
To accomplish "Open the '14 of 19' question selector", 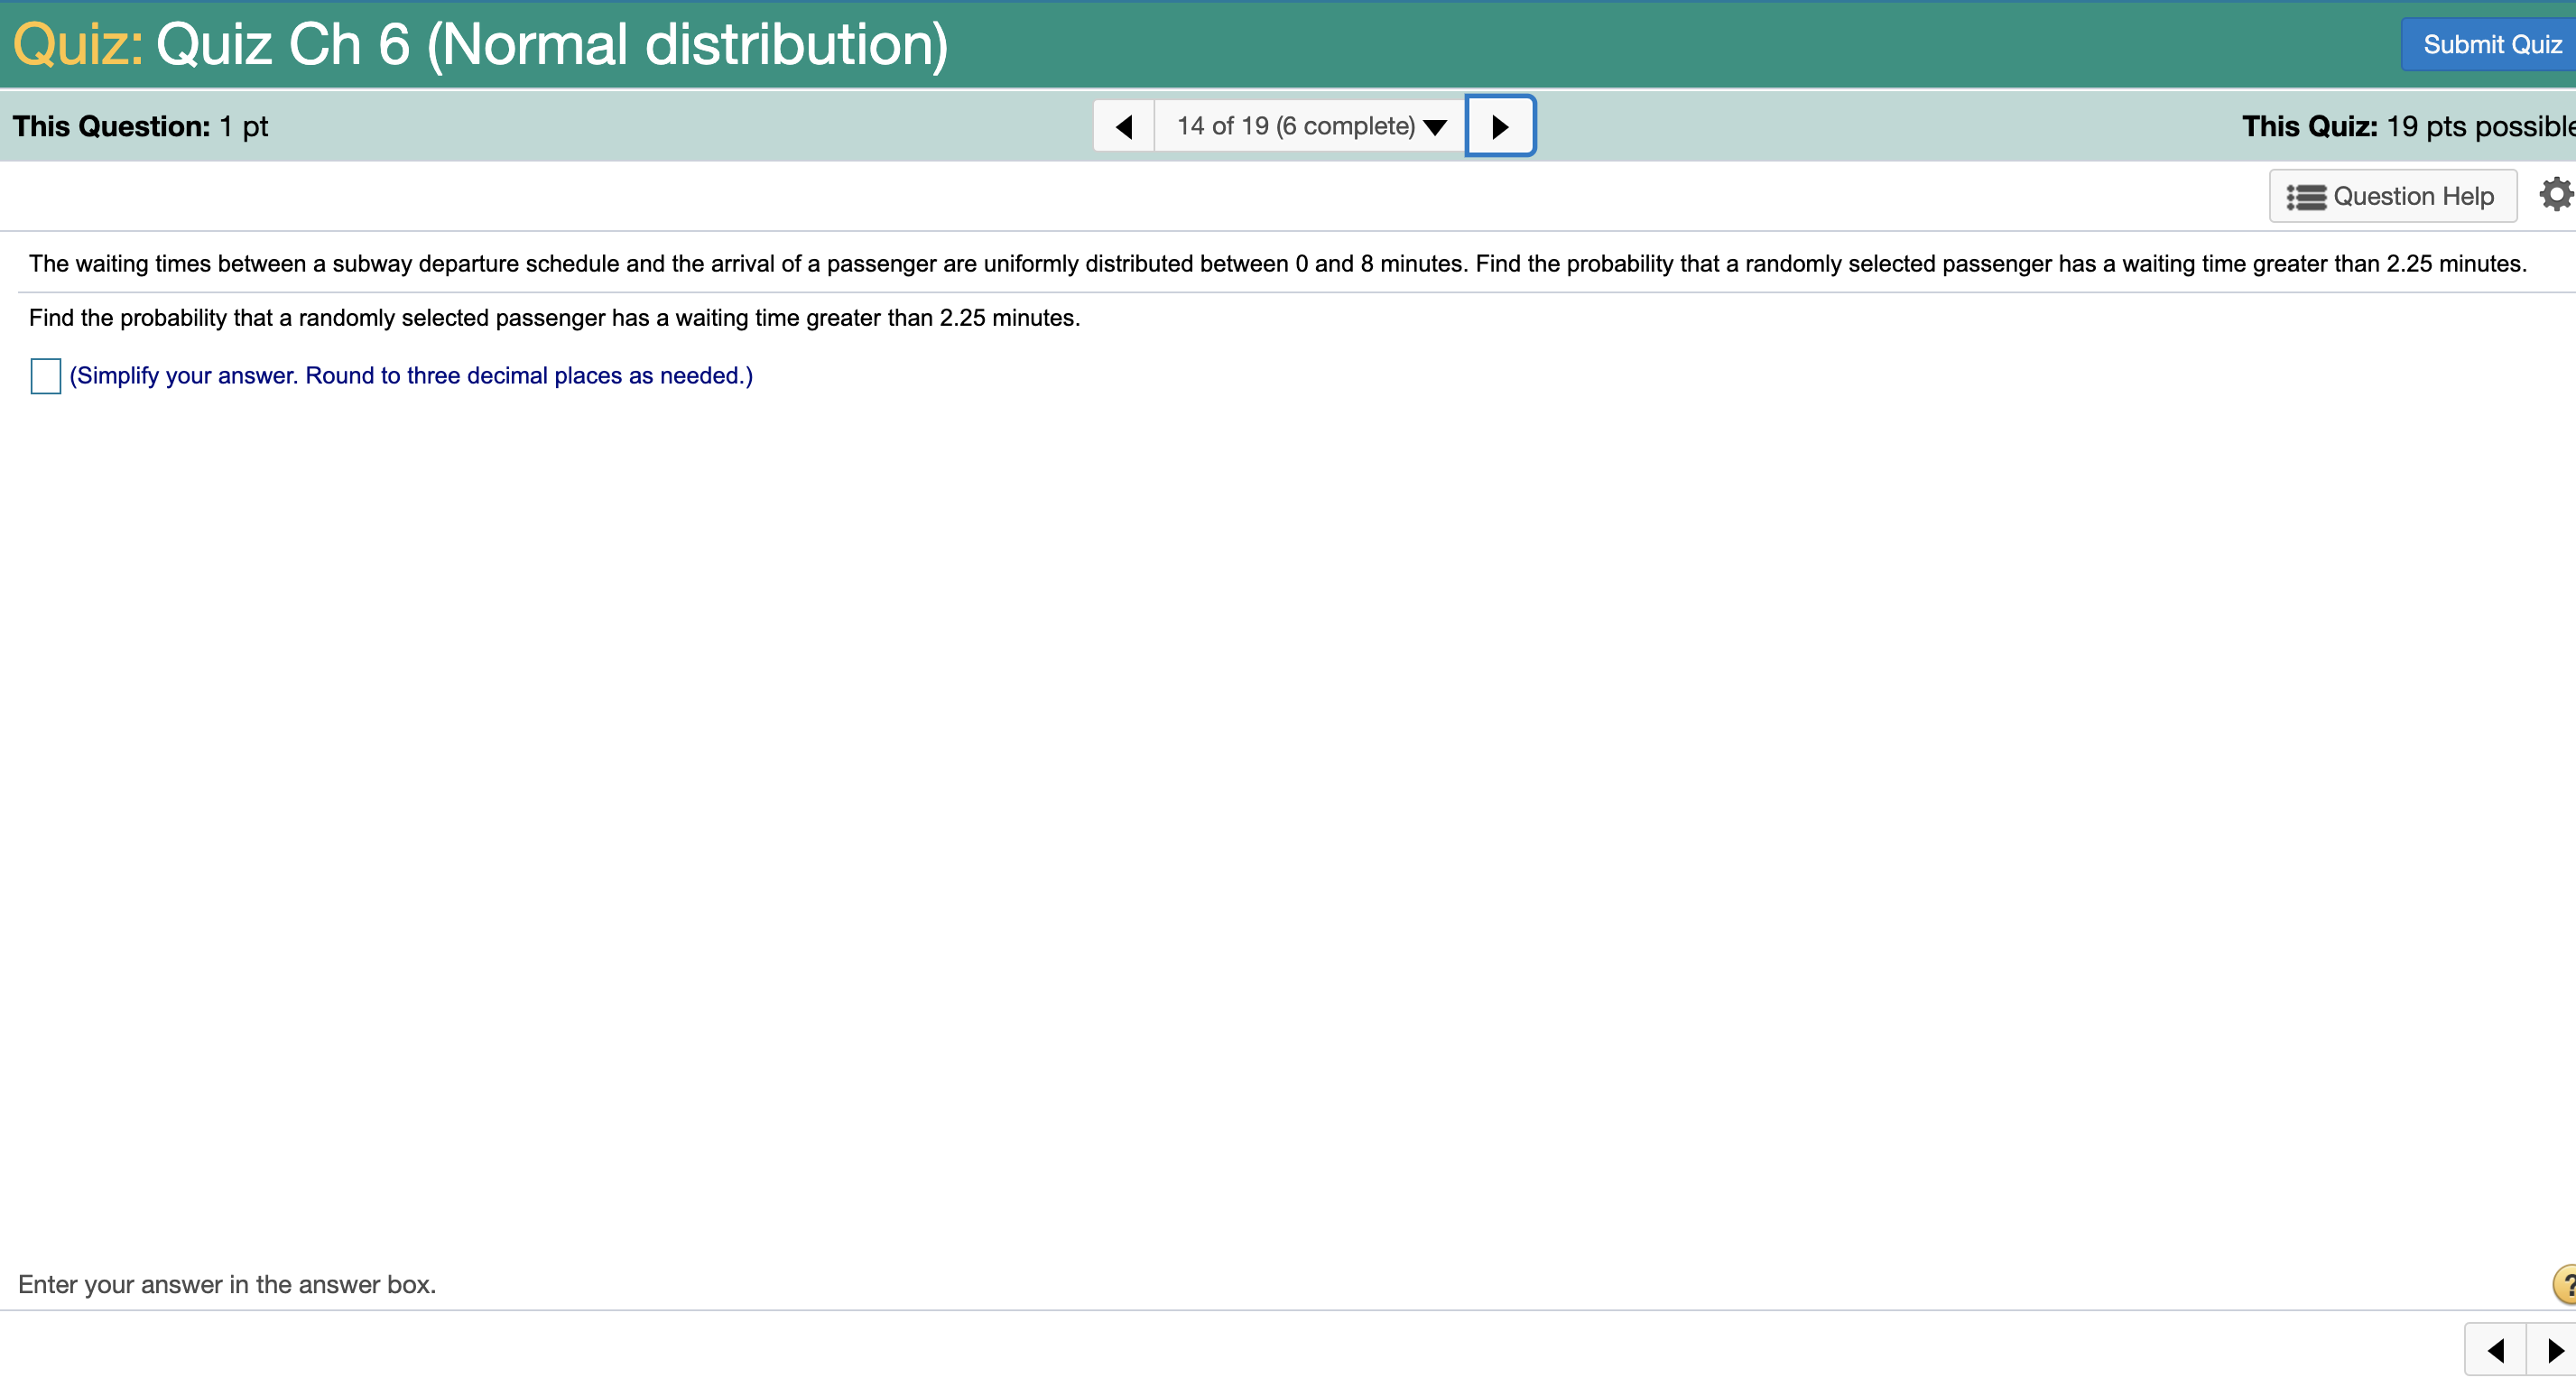I will click(1295, 126).
